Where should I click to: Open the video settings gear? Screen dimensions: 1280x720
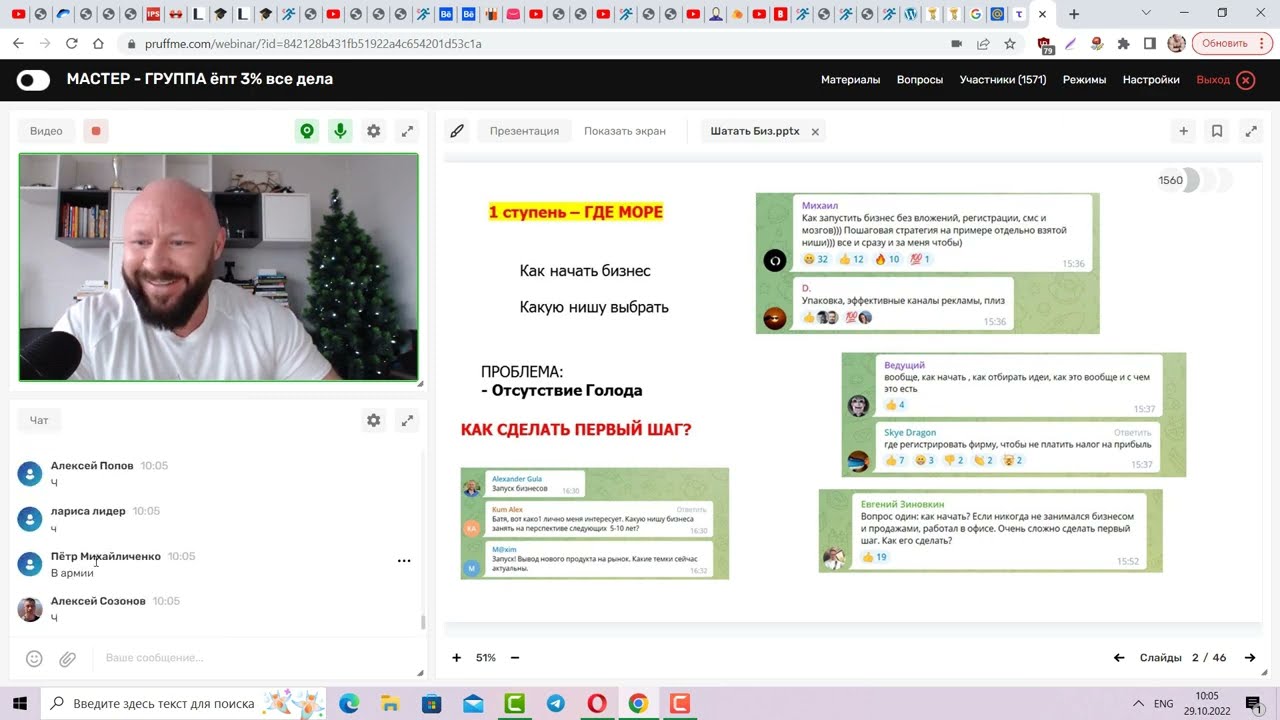[373, 130]
